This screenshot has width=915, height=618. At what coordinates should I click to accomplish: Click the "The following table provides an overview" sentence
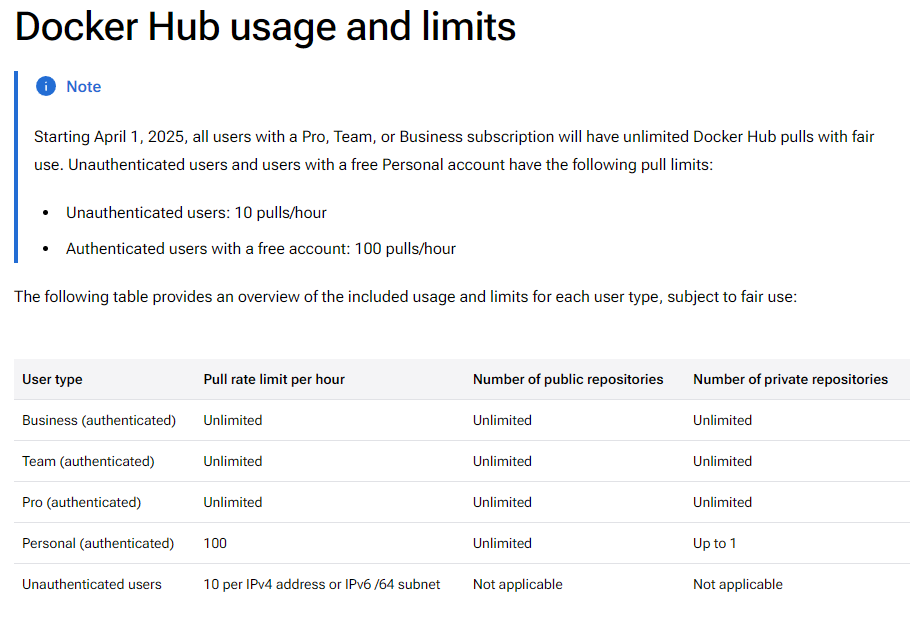coord(406,296)
